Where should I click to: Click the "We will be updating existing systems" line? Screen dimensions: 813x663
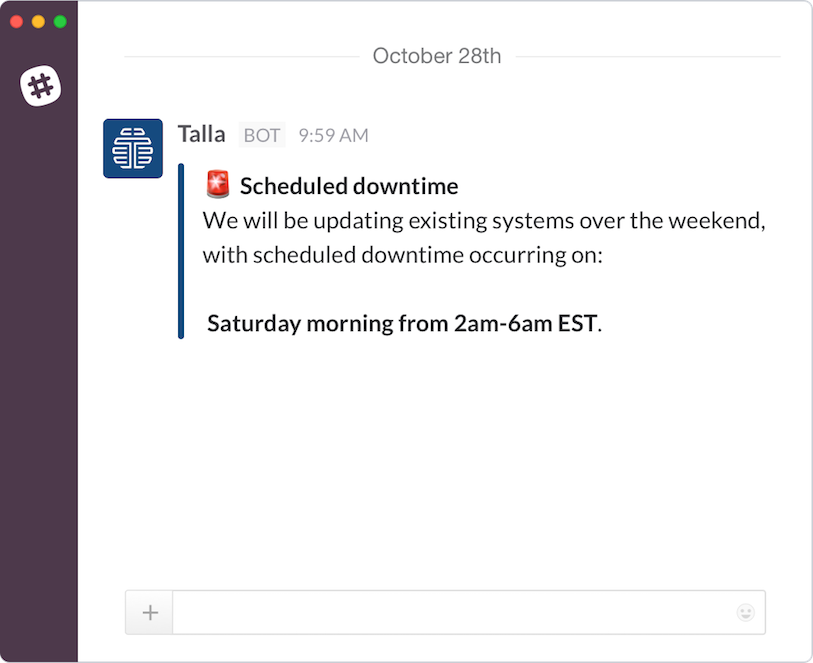pos(484,220)
